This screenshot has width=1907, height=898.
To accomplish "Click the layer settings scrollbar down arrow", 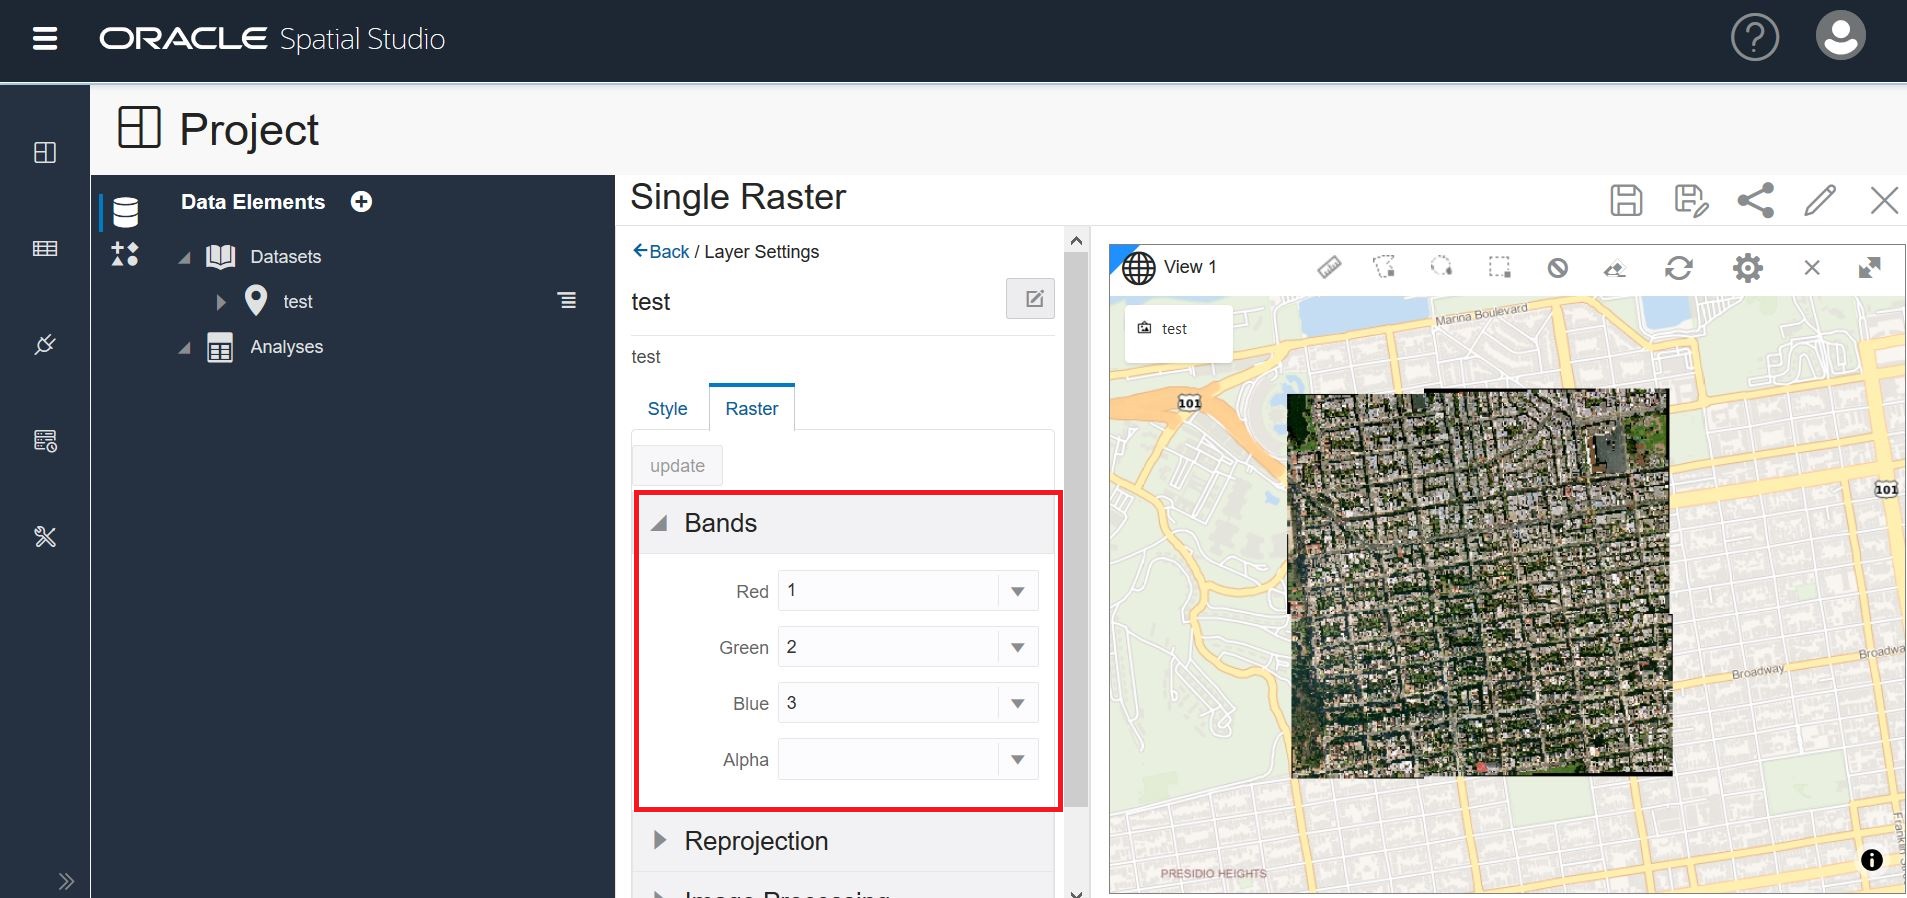I will 1076,892.
